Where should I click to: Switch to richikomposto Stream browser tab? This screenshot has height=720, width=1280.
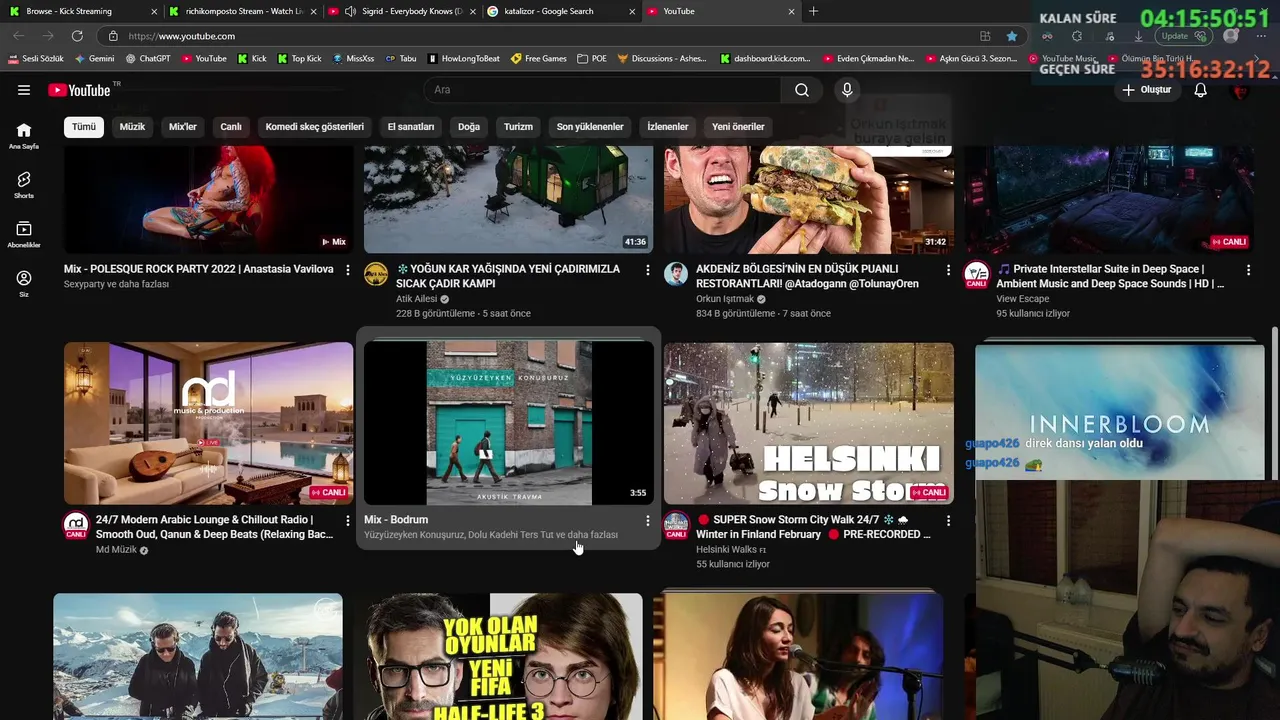pos(241,11)
